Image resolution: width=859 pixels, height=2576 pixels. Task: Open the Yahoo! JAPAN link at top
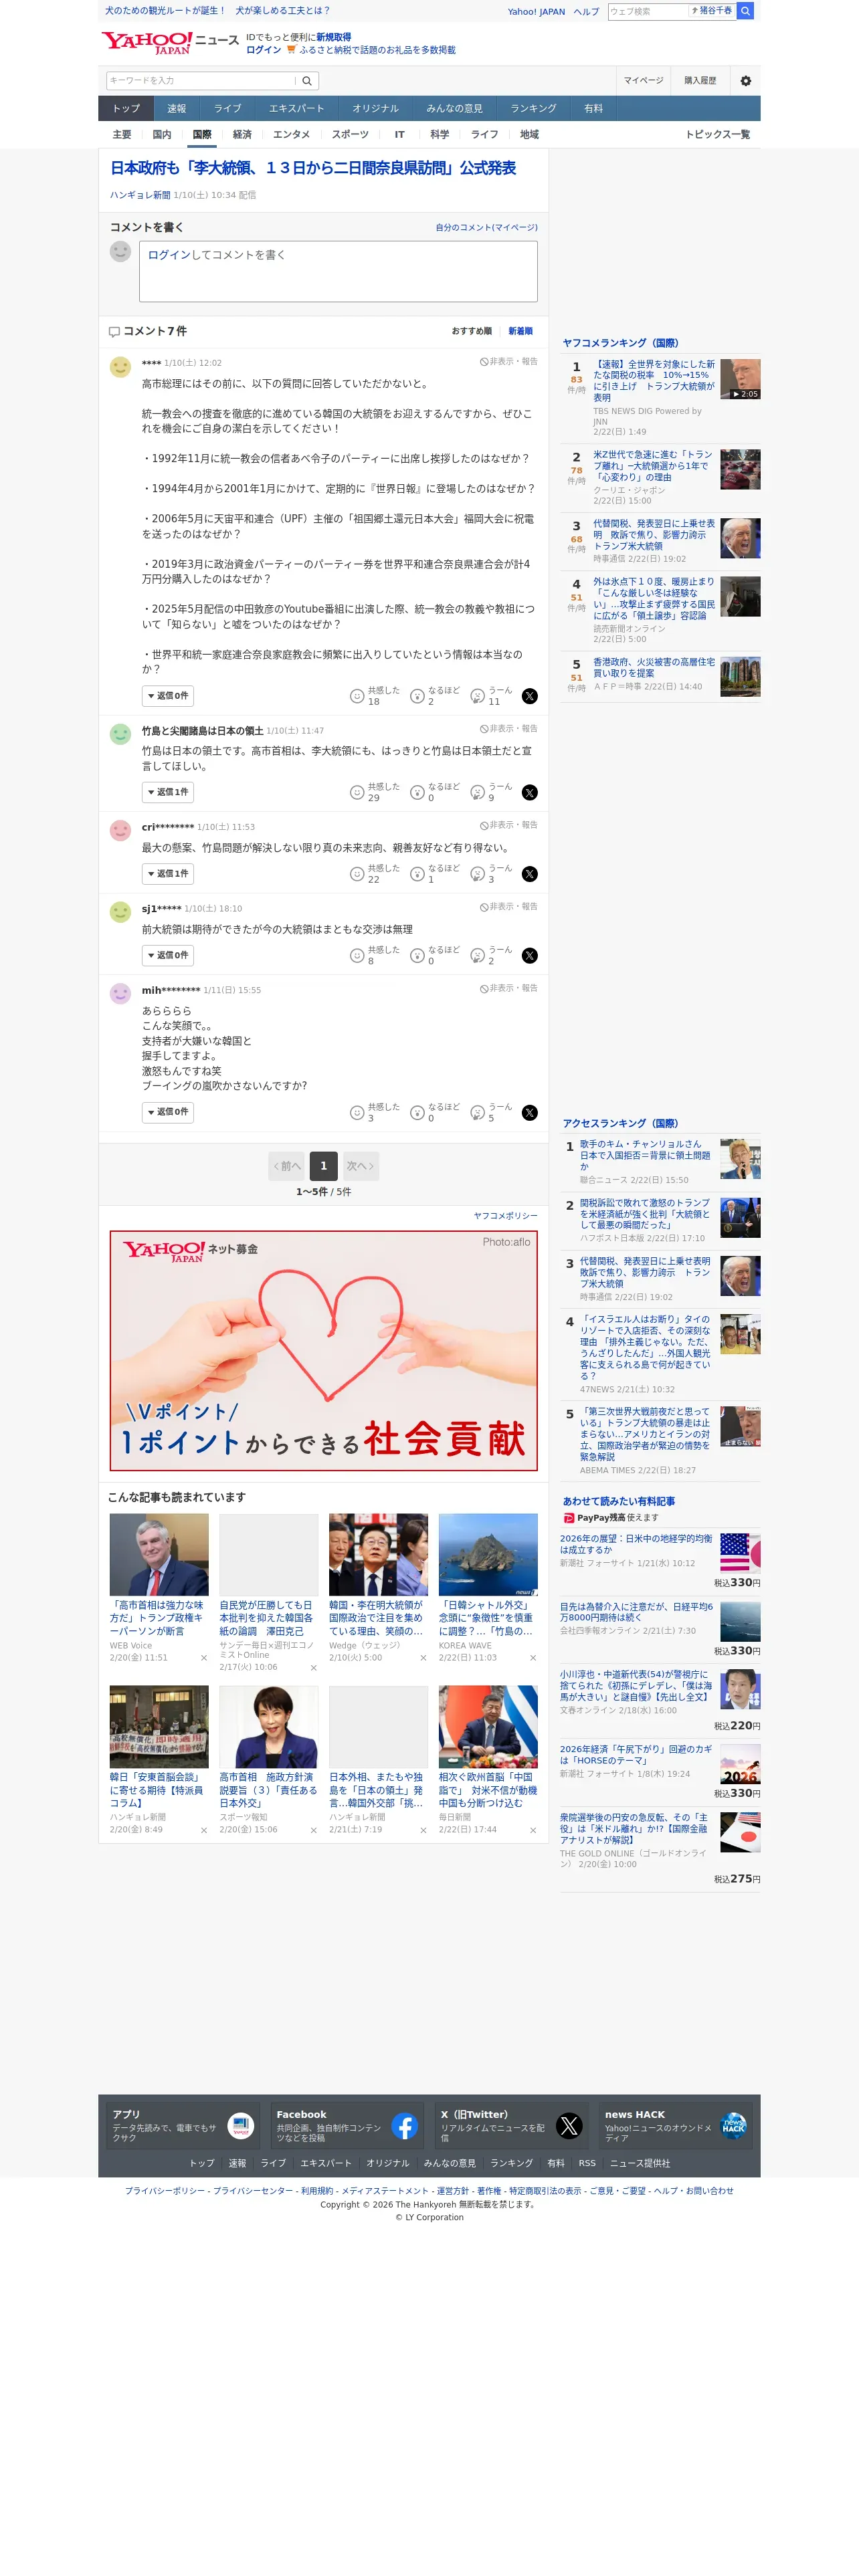pyautogui.click(x=536, y=12)
